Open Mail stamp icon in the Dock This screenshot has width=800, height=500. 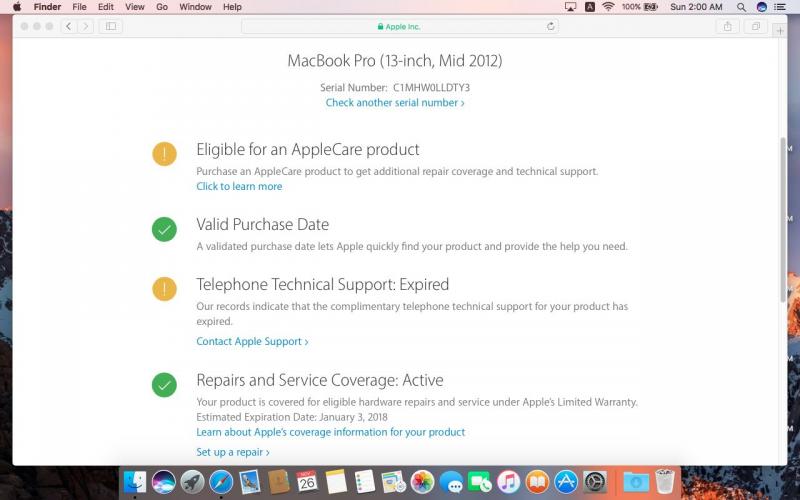pyautogui.click(x=249, y=482)
